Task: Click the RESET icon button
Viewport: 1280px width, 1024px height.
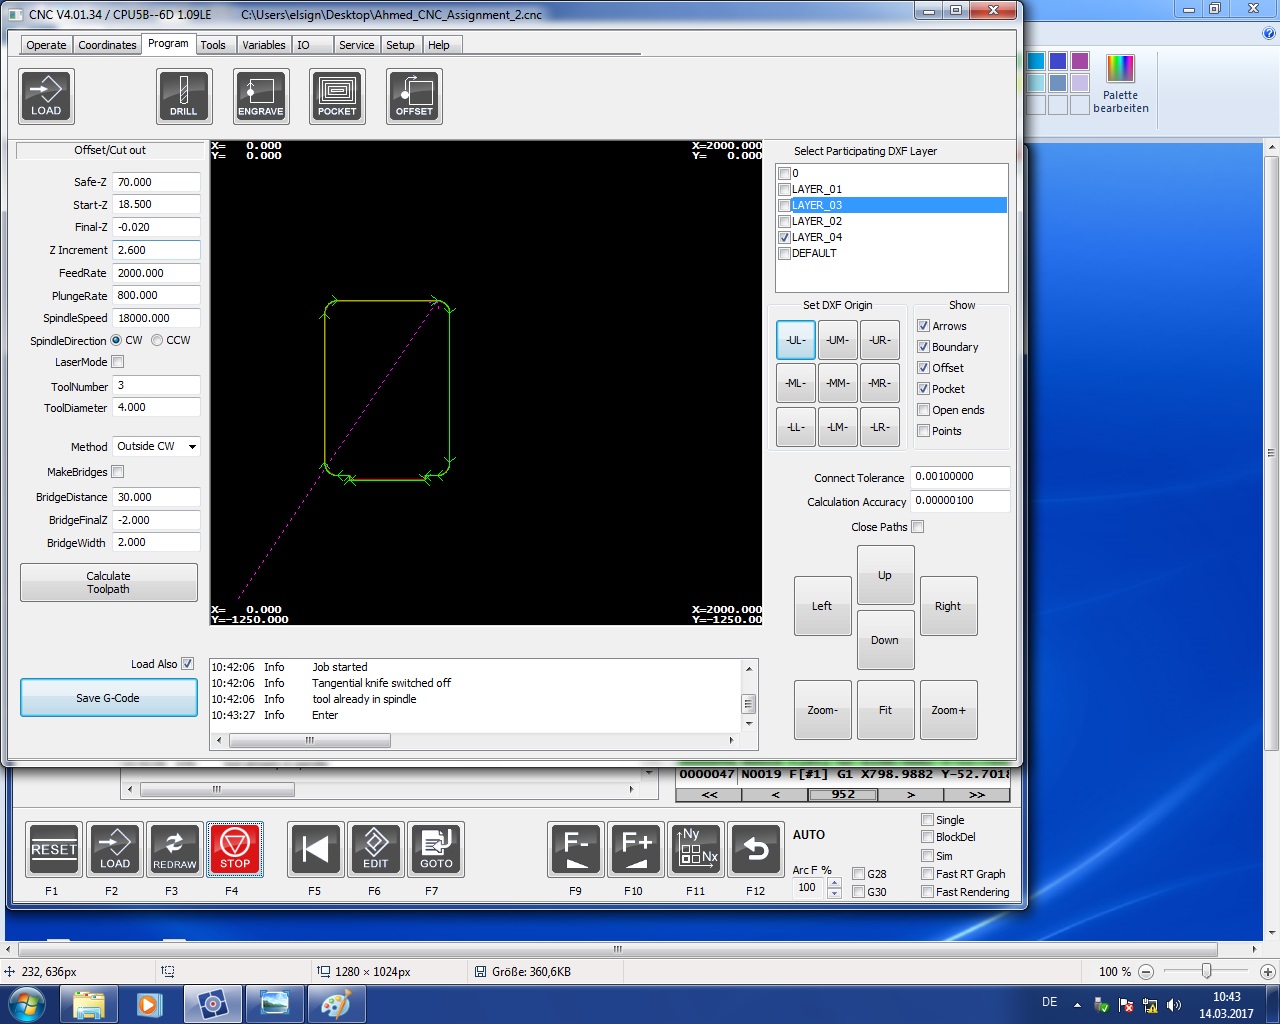Action: click(54, 849)
